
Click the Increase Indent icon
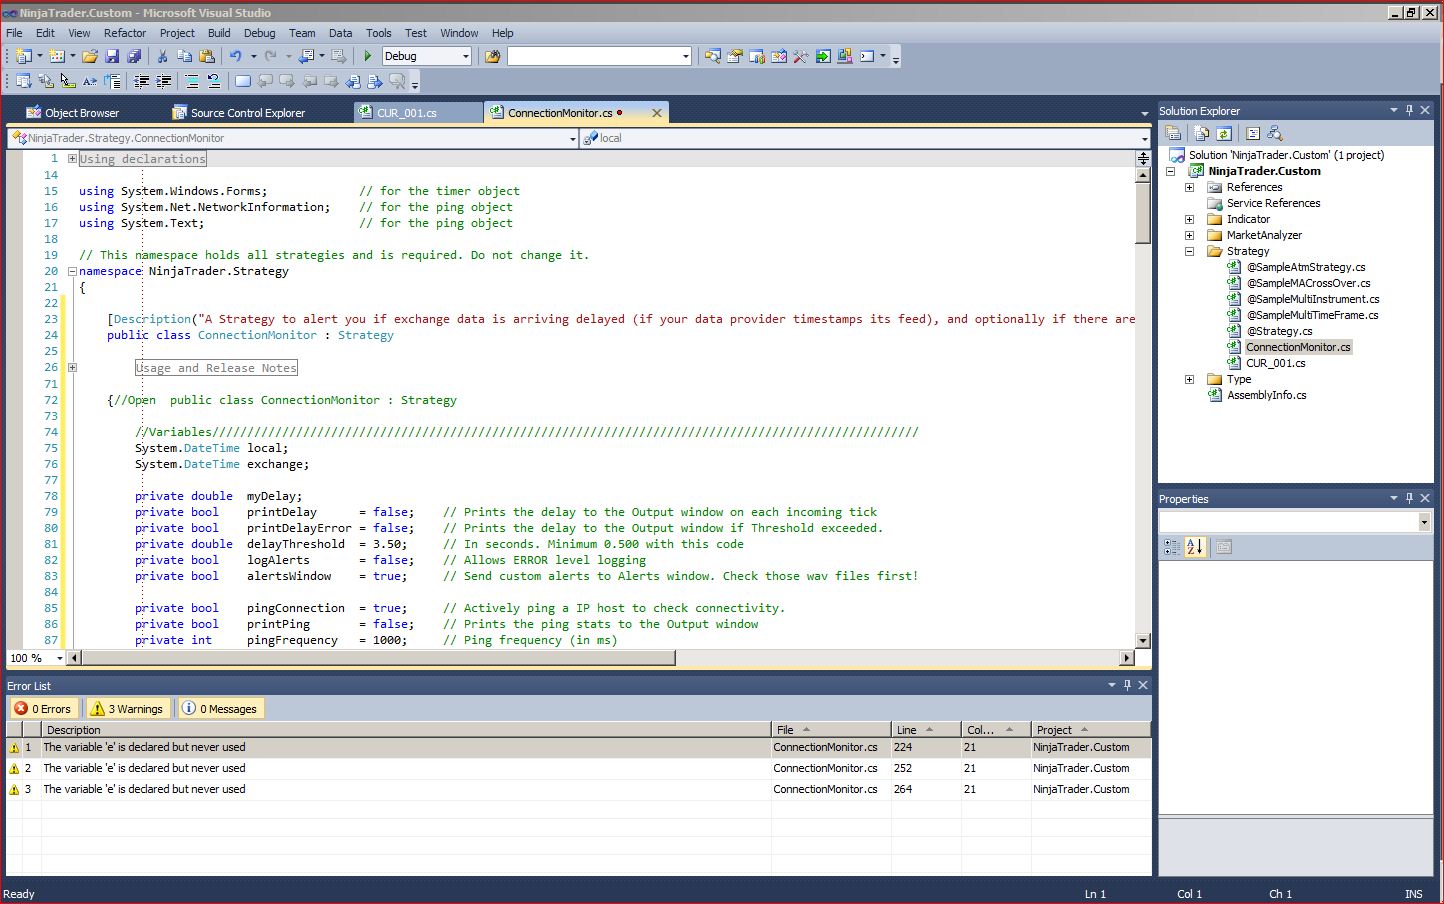coord(164,81)
